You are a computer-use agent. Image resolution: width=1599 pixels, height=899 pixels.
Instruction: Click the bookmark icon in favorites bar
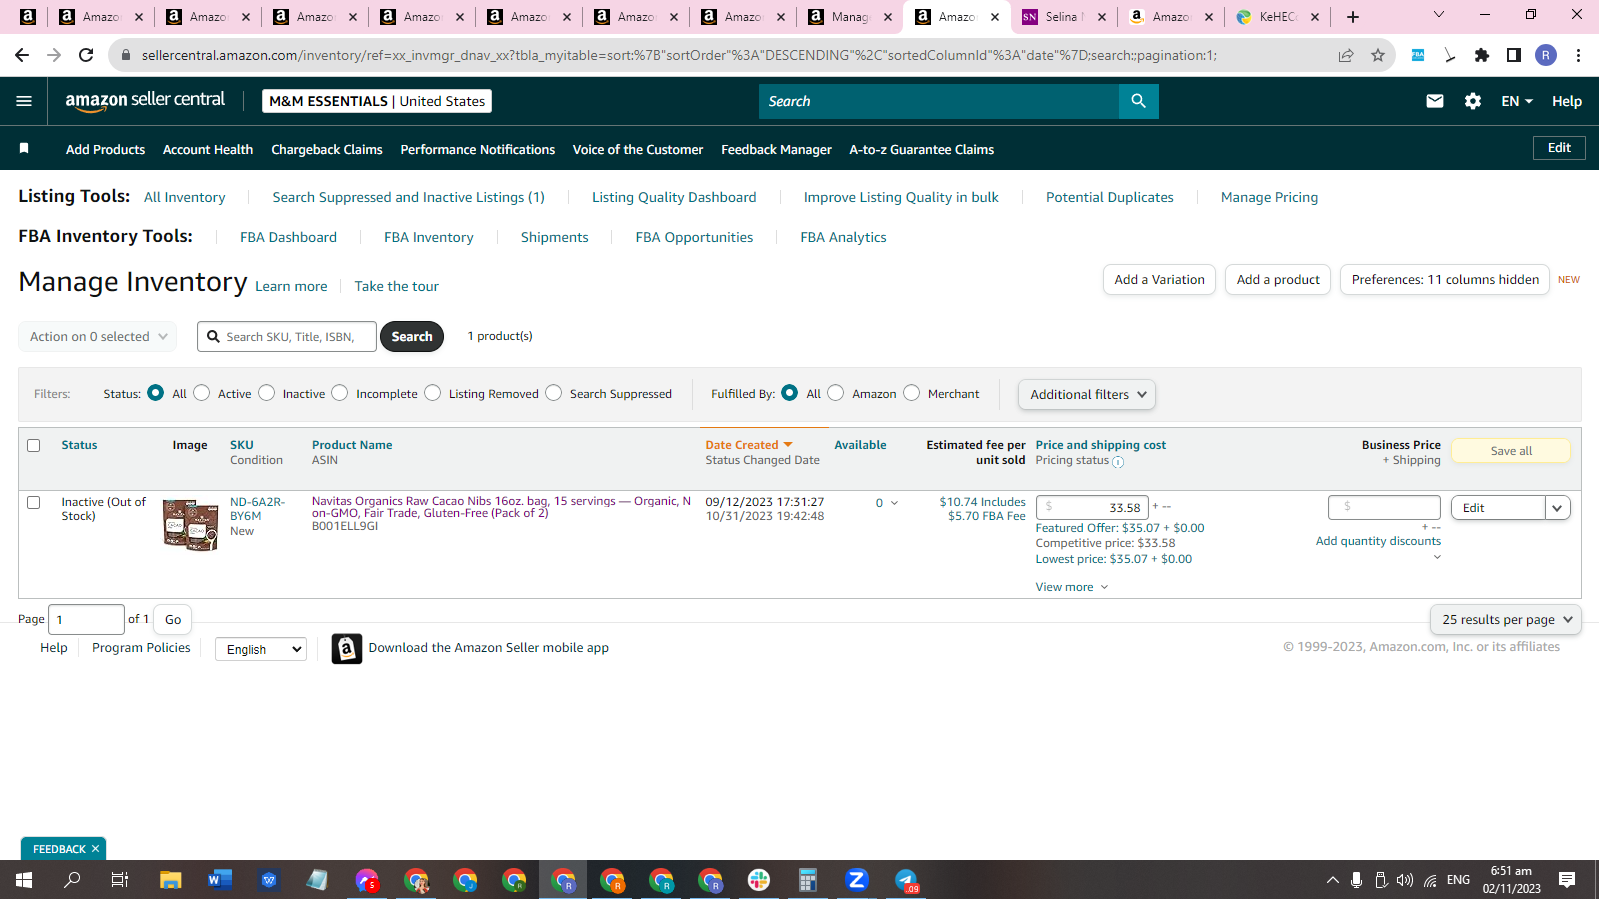[x=24, y=148]
